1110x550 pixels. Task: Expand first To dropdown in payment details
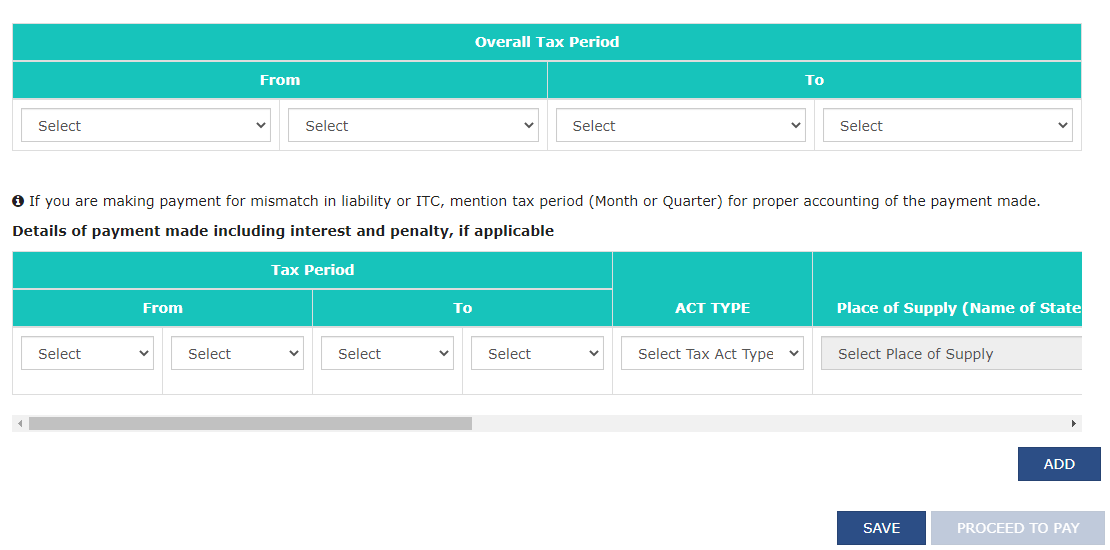pos(387,354)
